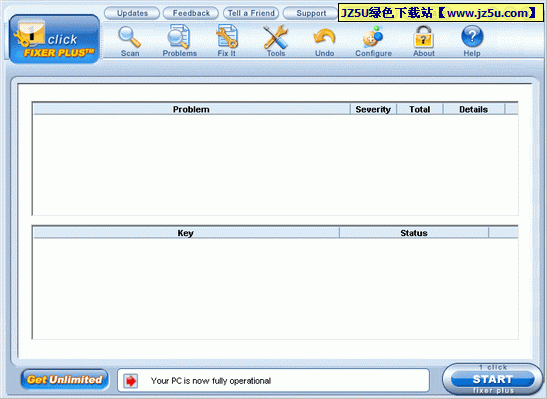The image size is (547, 399).
Task: Click the red arrow status icon
Action: [x=130, y=381]
